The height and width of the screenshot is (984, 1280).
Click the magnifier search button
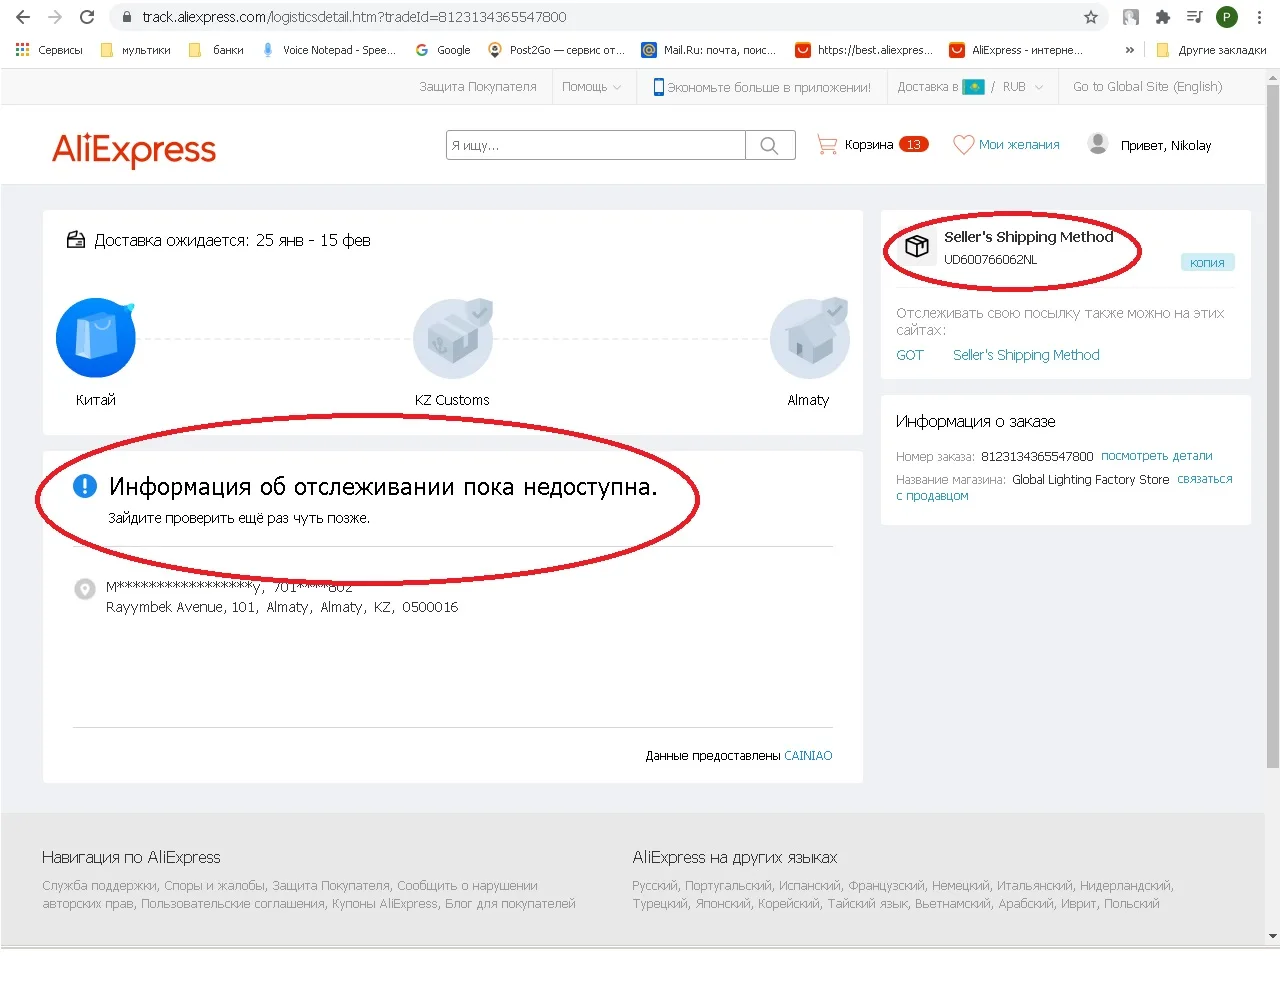770,145
